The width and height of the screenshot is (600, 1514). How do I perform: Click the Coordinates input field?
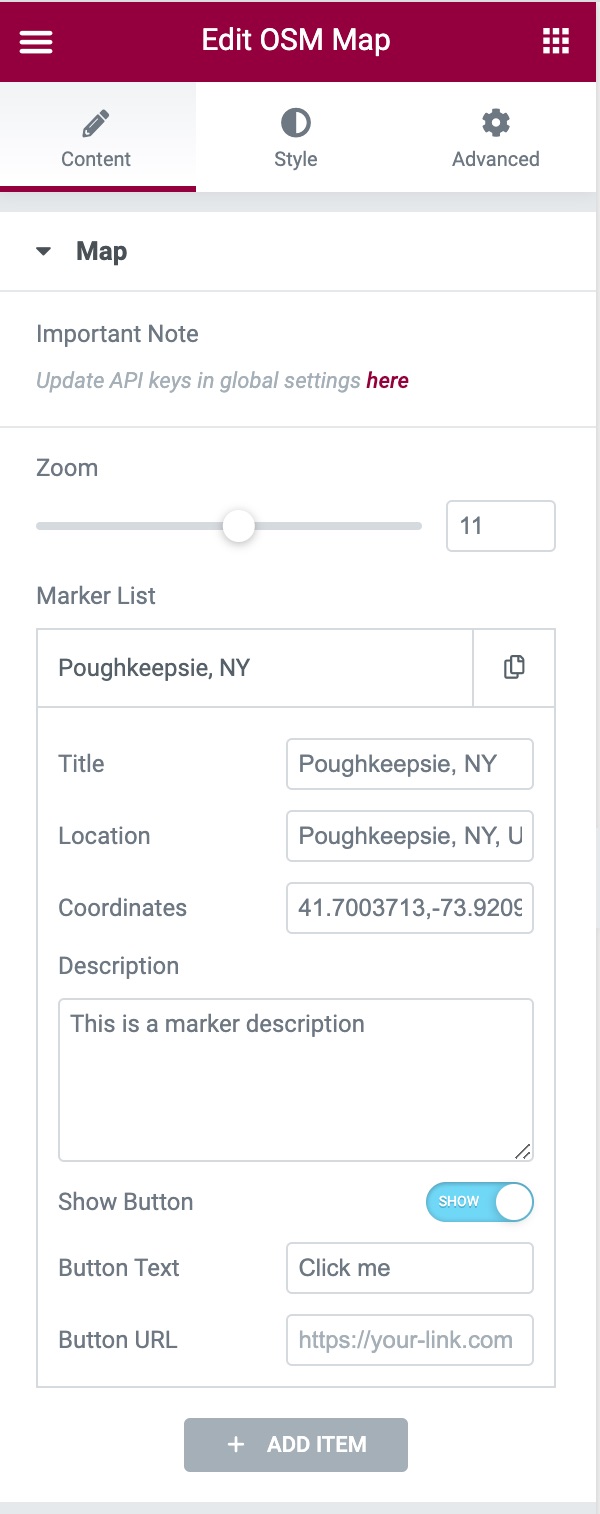pos(410,908)
